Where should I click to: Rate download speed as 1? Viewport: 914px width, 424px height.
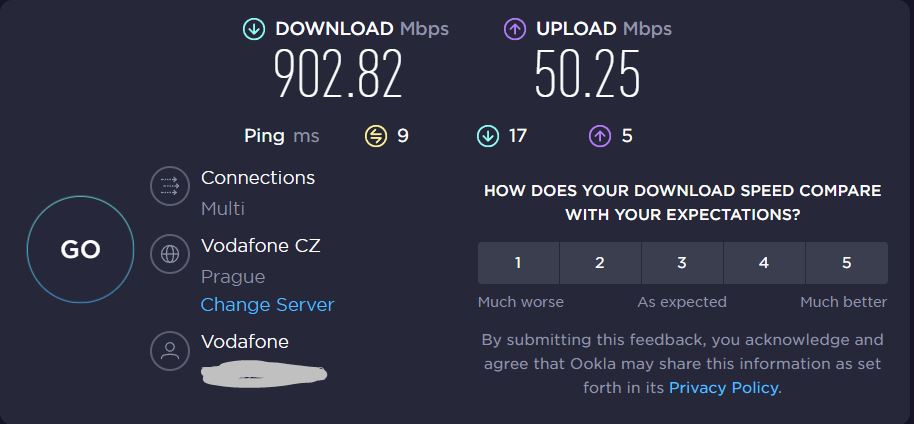[518, 263]
